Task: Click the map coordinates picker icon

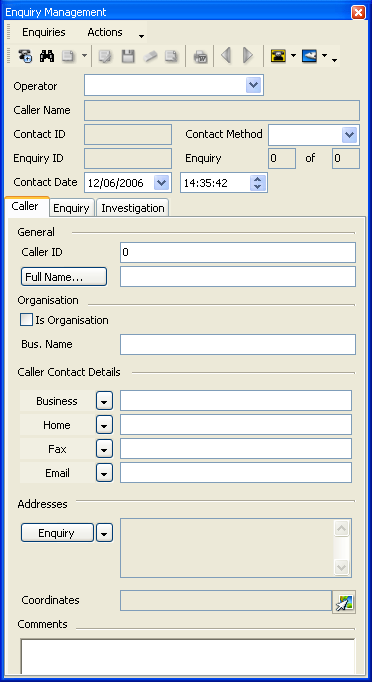Action: pos(344,602)
